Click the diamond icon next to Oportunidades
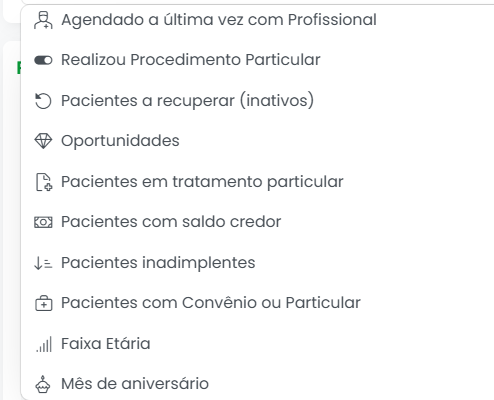 [x=43, y=141]
